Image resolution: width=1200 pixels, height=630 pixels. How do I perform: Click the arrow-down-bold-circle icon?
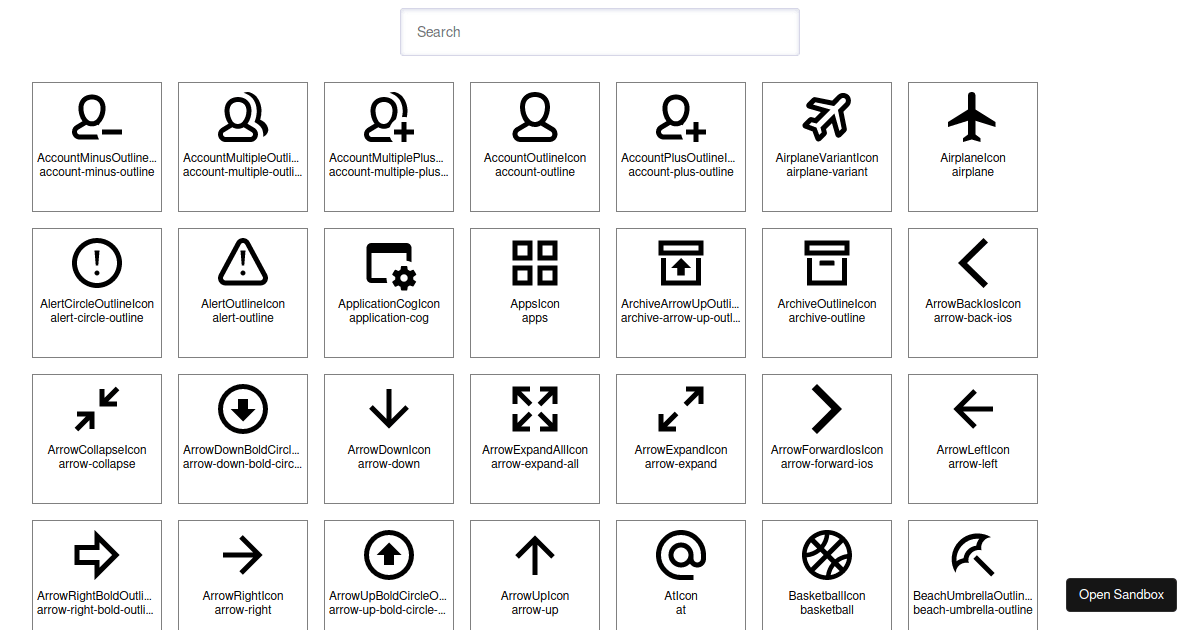tap(243, 408)
